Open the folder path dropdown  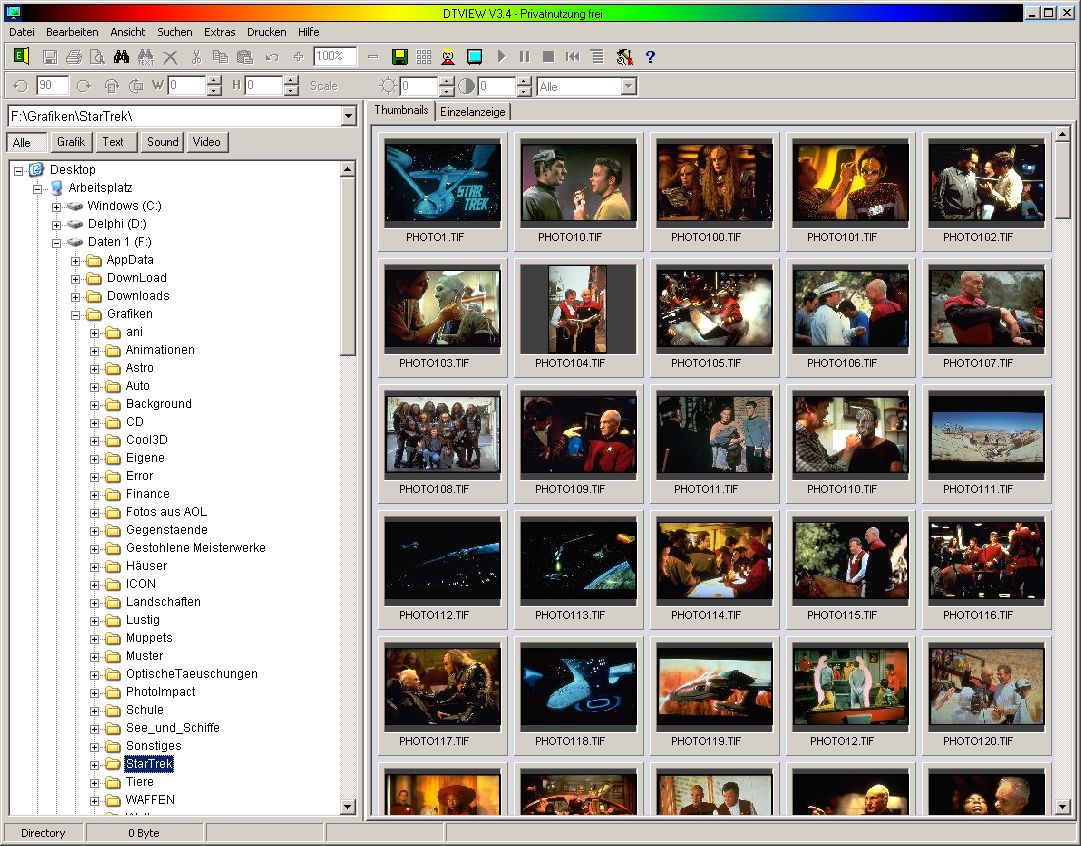click(x=348, y=116)
